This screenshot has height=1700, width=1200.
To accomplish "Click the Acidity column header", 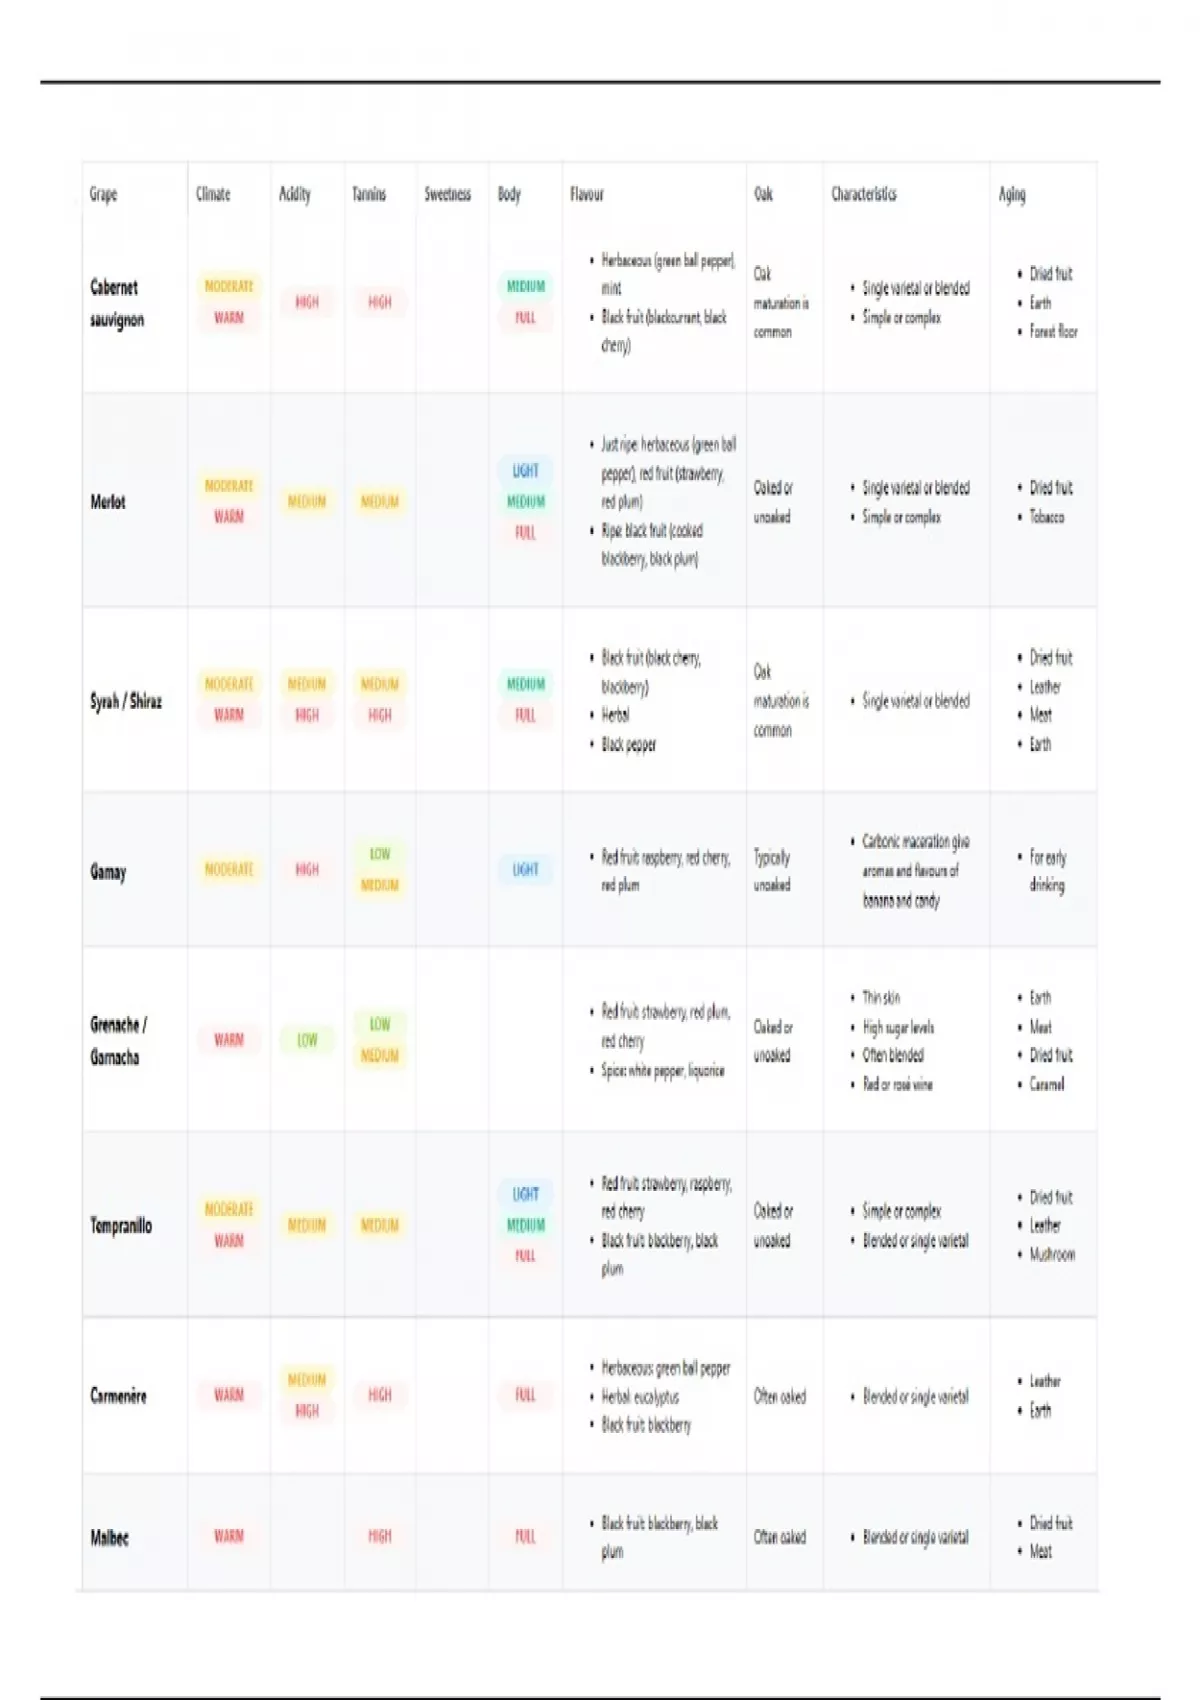I will tap(294, 194).
